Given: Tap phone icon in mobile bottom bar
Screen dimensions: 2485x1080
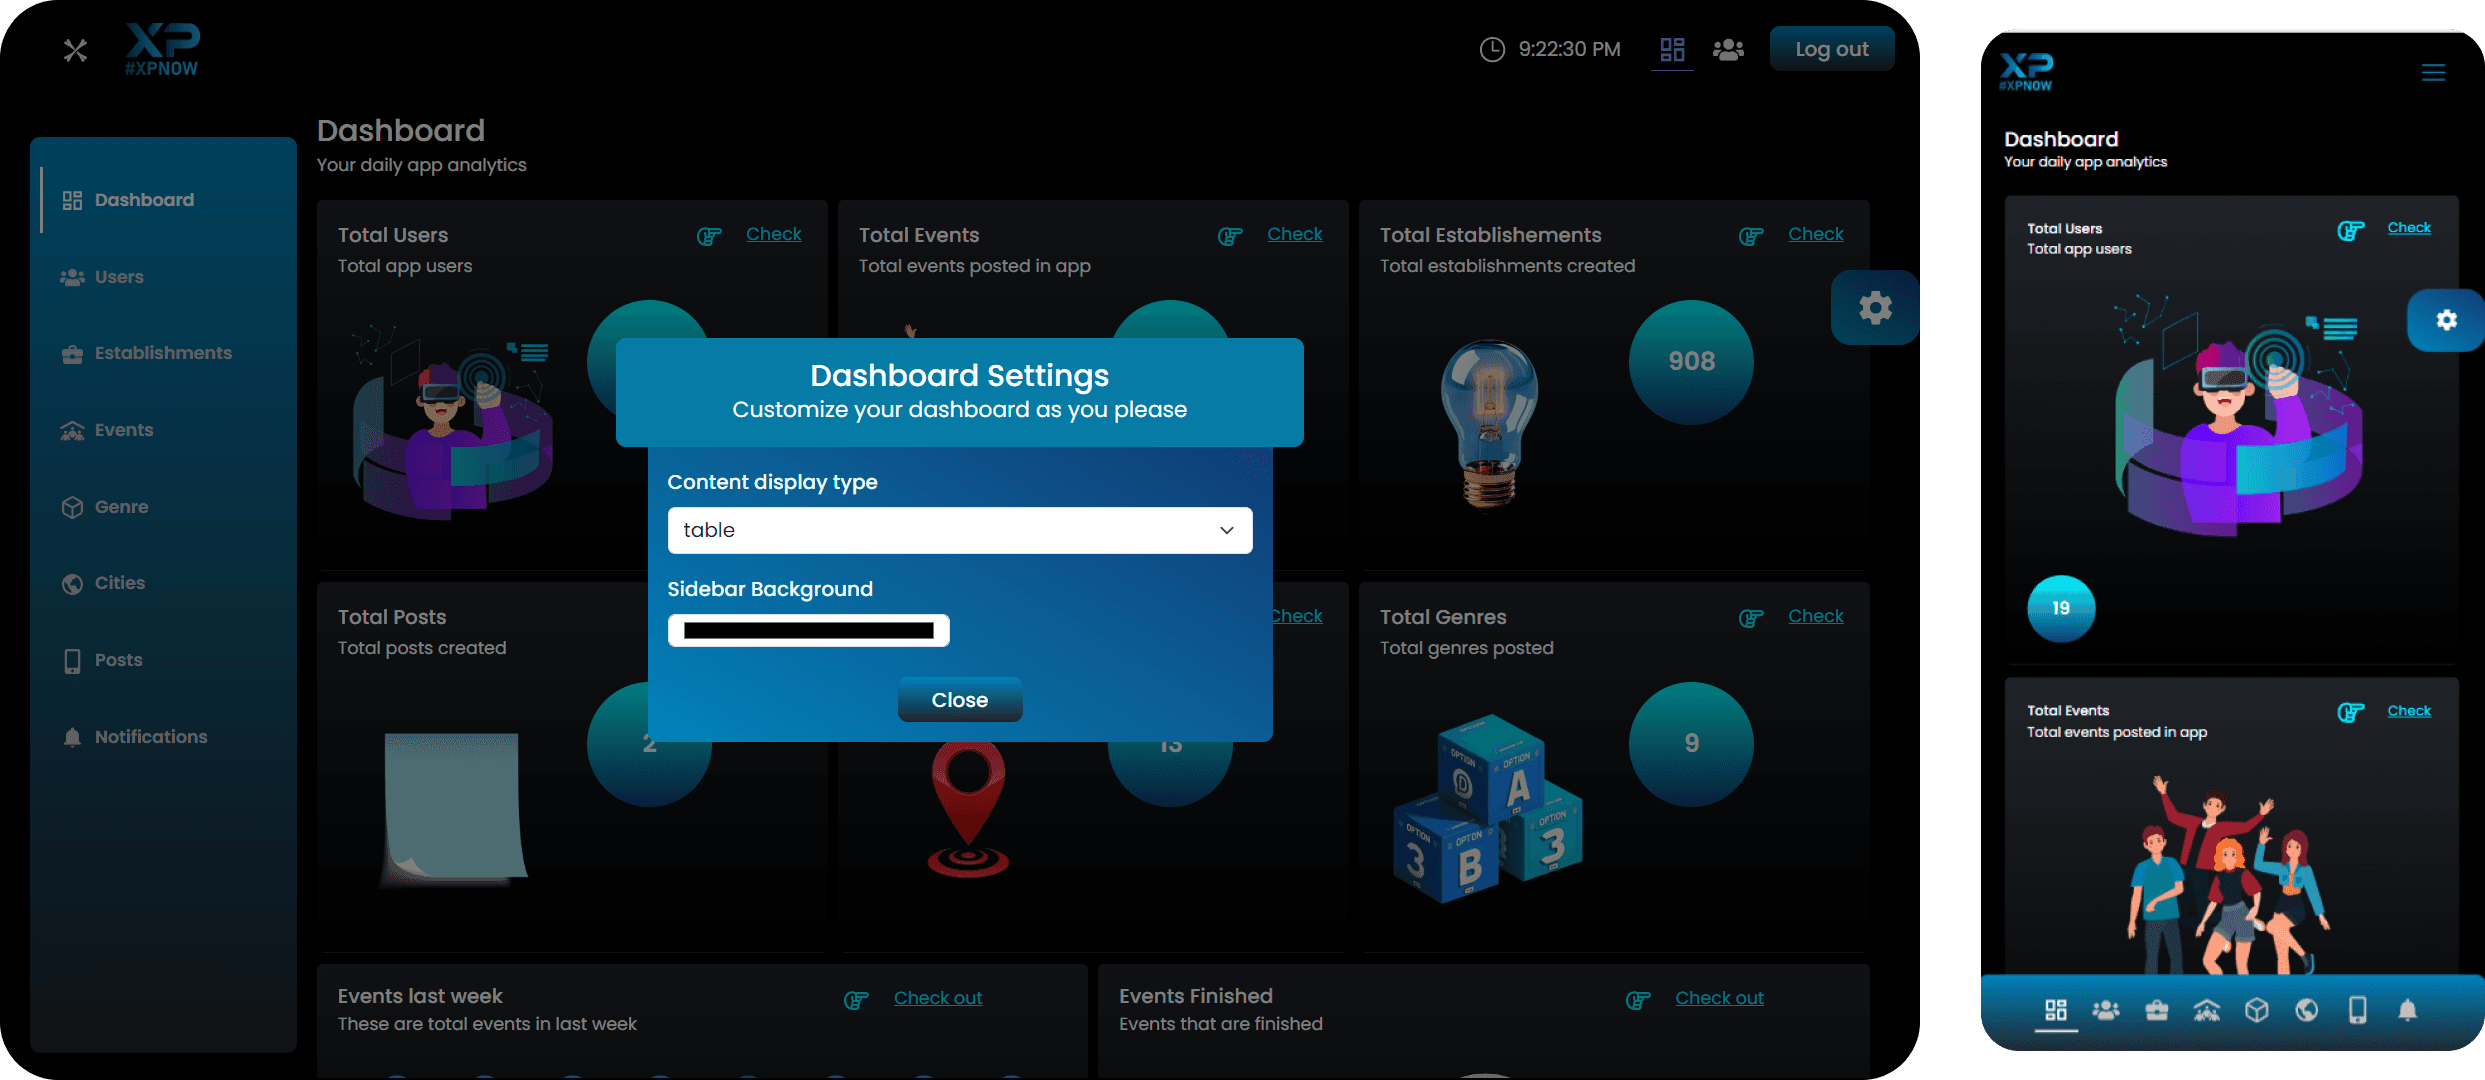Looking at the screenshot, I should click(2357, 1010).
